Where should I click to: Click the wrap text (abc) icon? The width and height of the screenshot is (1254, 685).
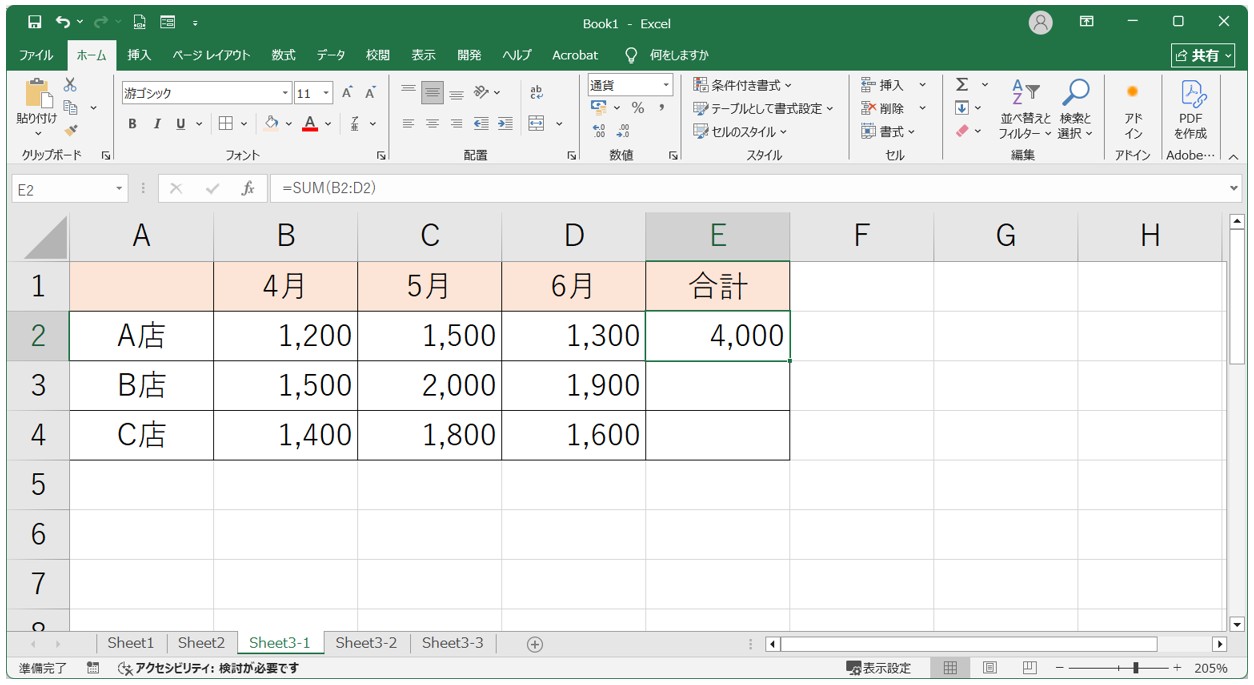[536, 93]
